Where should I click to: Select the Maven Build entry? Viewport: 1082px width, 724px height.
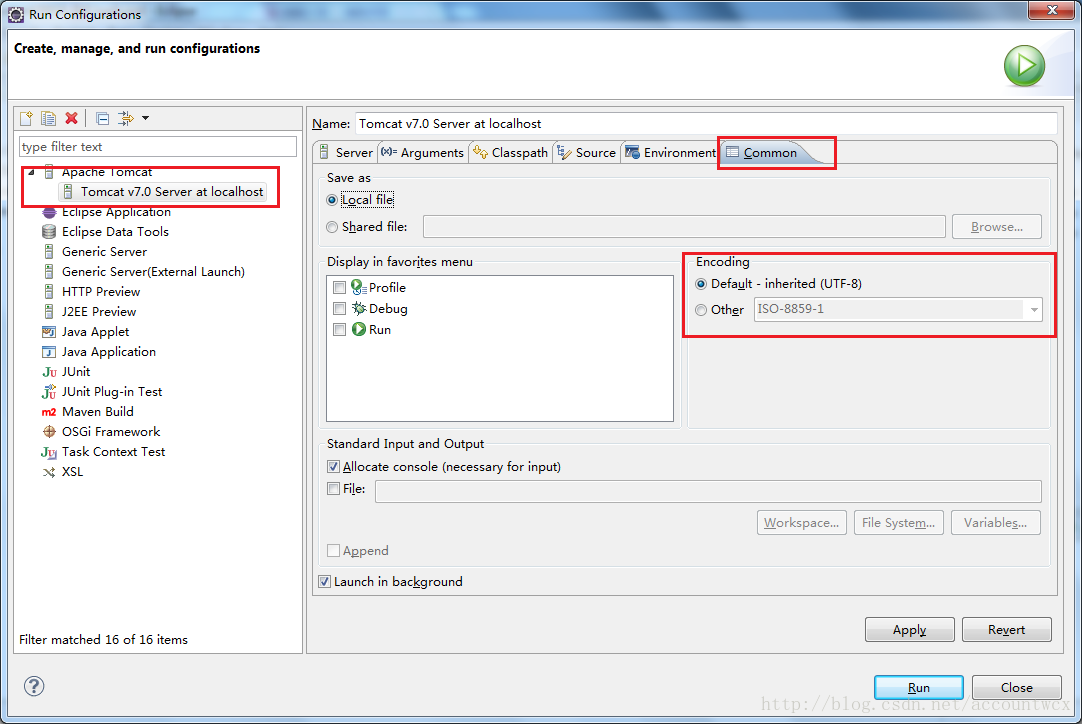point(97,412)
